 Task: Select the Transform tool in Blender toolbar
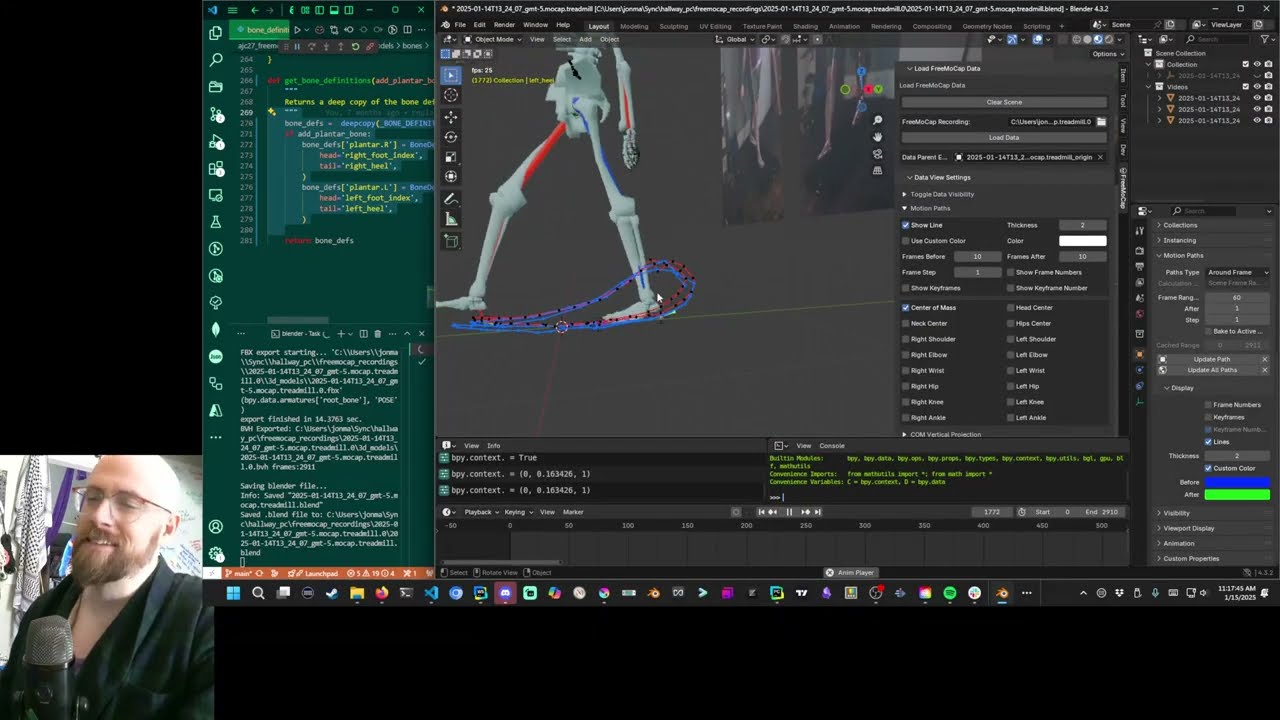click(451, 177)
